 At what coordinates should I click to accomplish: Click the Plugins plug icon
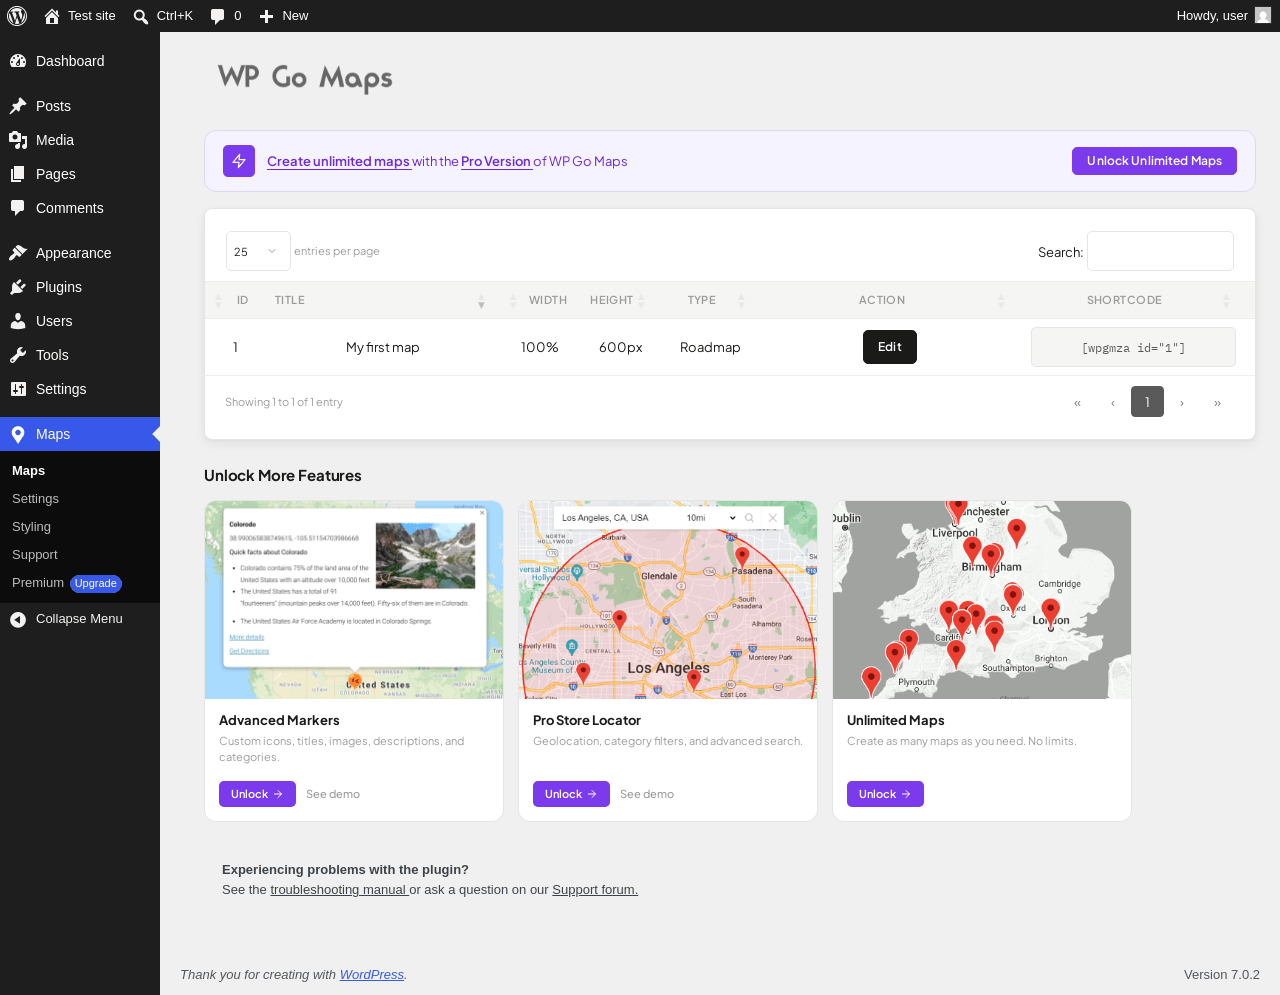tap(18, 287)
